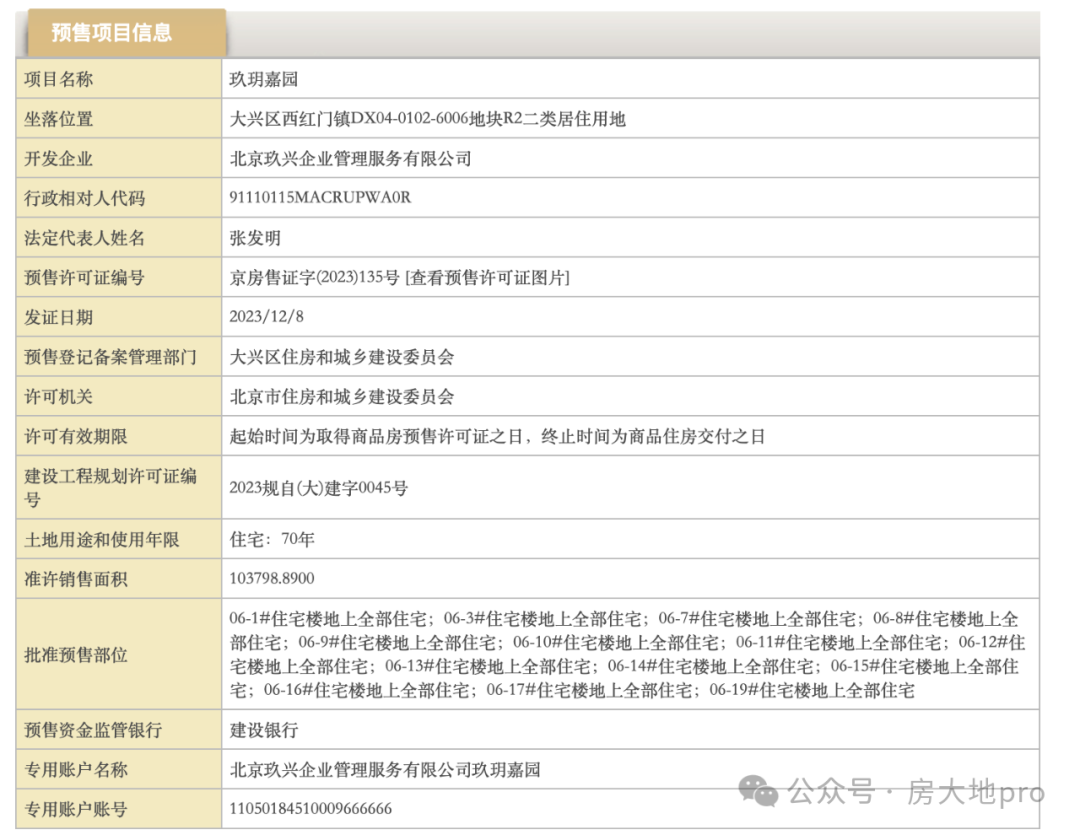Select the sales area 103798.8900
The image size is (1080, 835).
coord(272,579)
